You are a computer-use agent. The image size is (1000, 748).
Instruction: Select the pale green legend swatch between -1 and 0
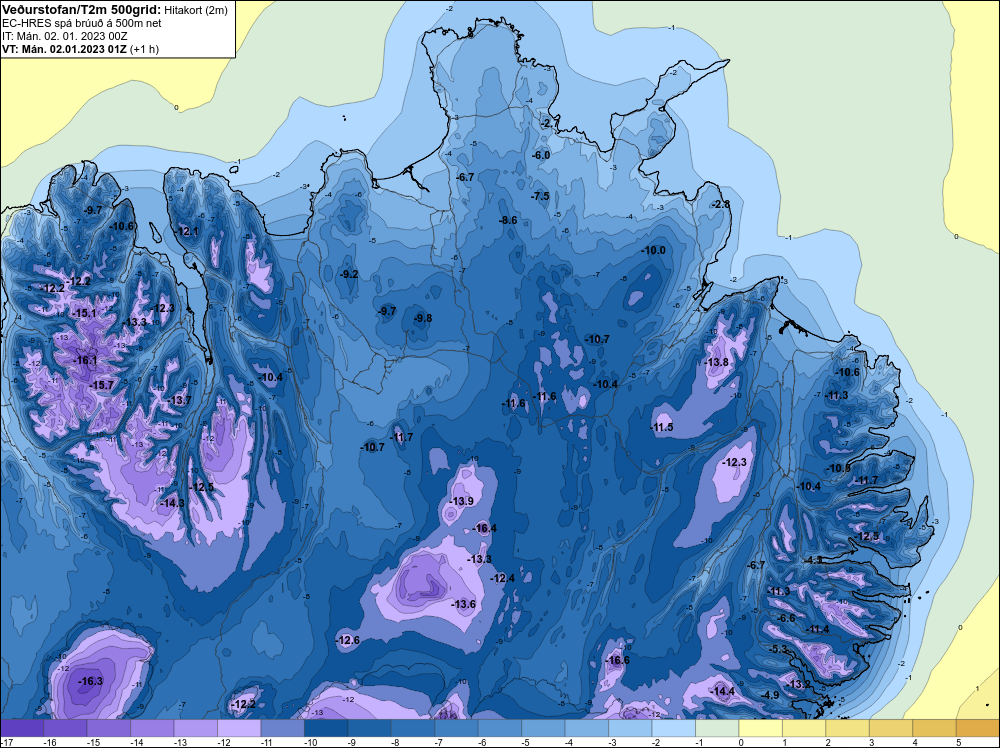717,728
